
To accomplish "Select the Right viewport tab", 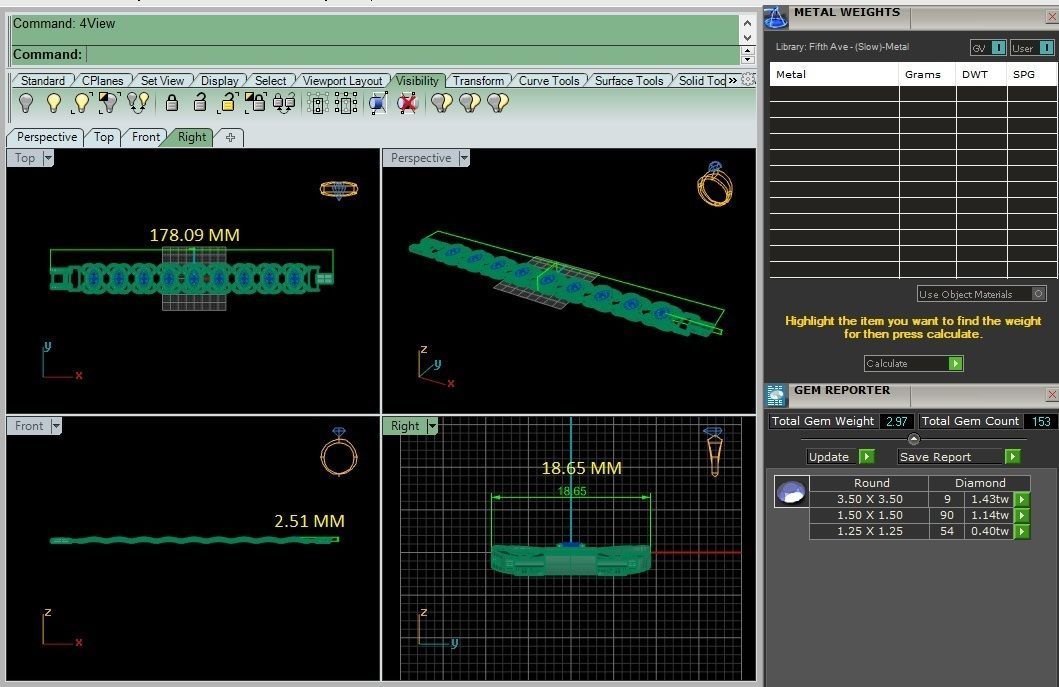I will click(x=192, y=137).
